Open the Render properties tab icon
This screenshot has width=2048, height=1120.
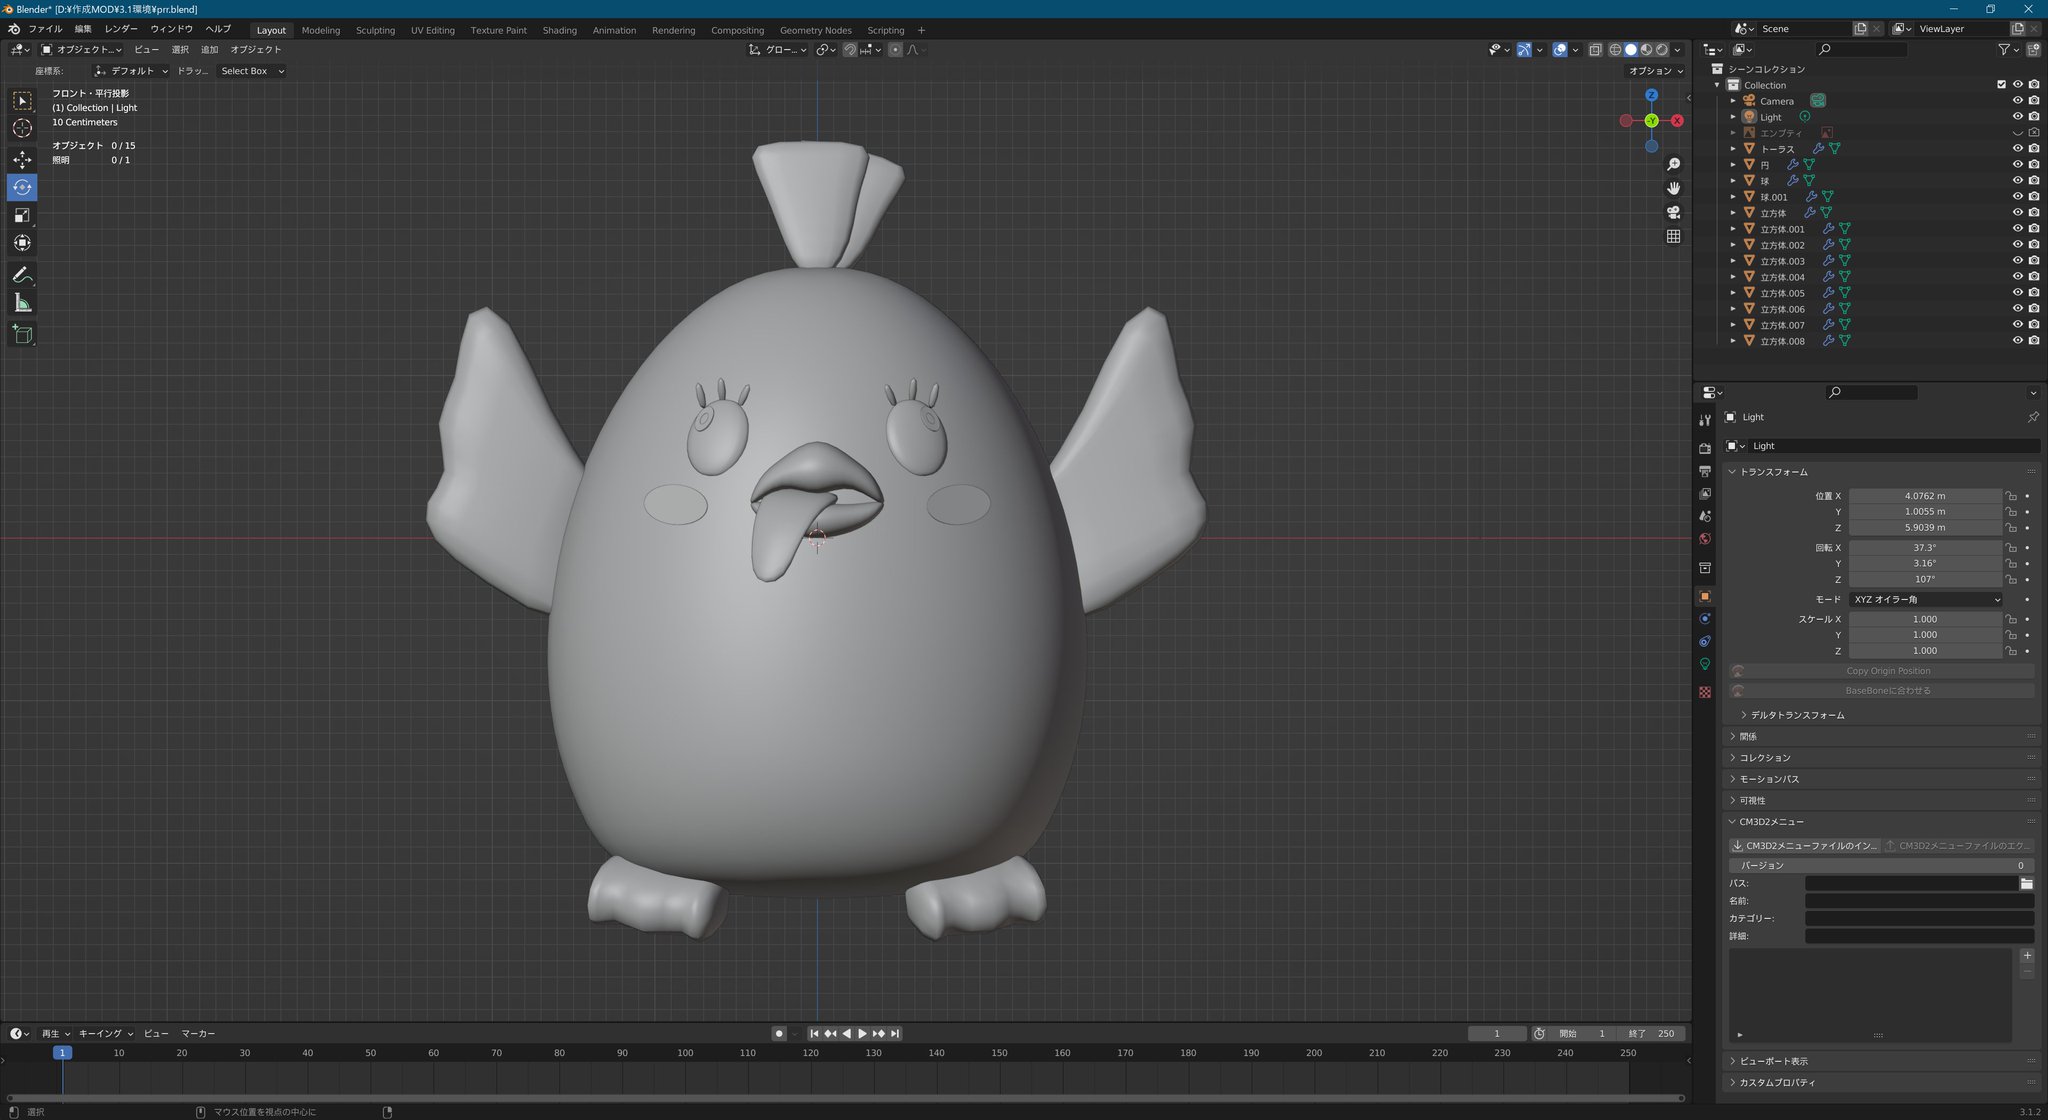coord(1705,449)
